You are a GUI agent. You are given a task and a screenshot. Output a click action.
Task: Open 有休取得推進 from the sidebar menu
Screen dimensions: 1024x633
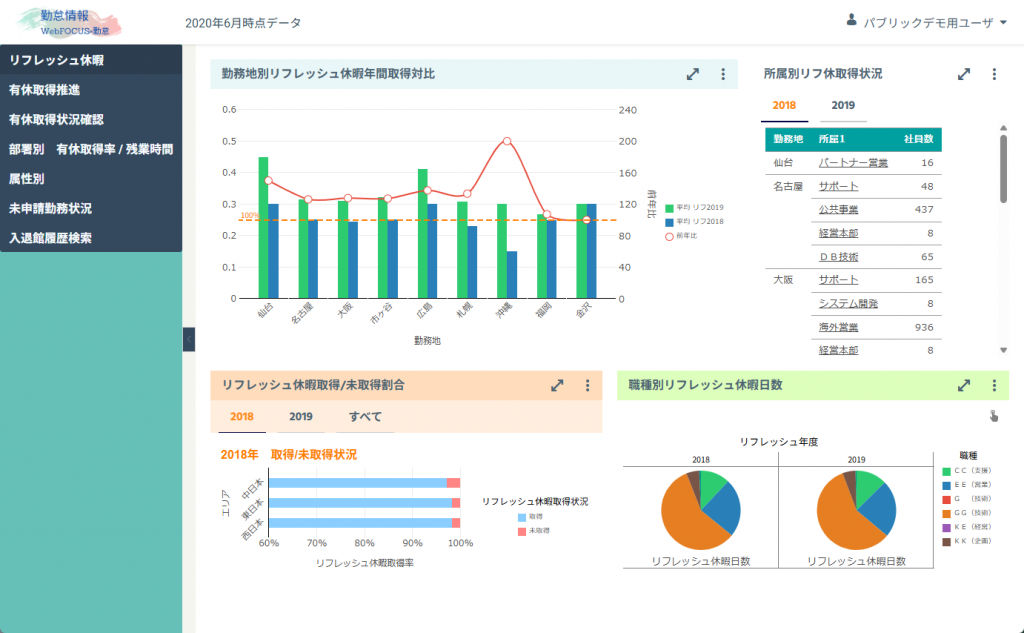click(58, 90)
